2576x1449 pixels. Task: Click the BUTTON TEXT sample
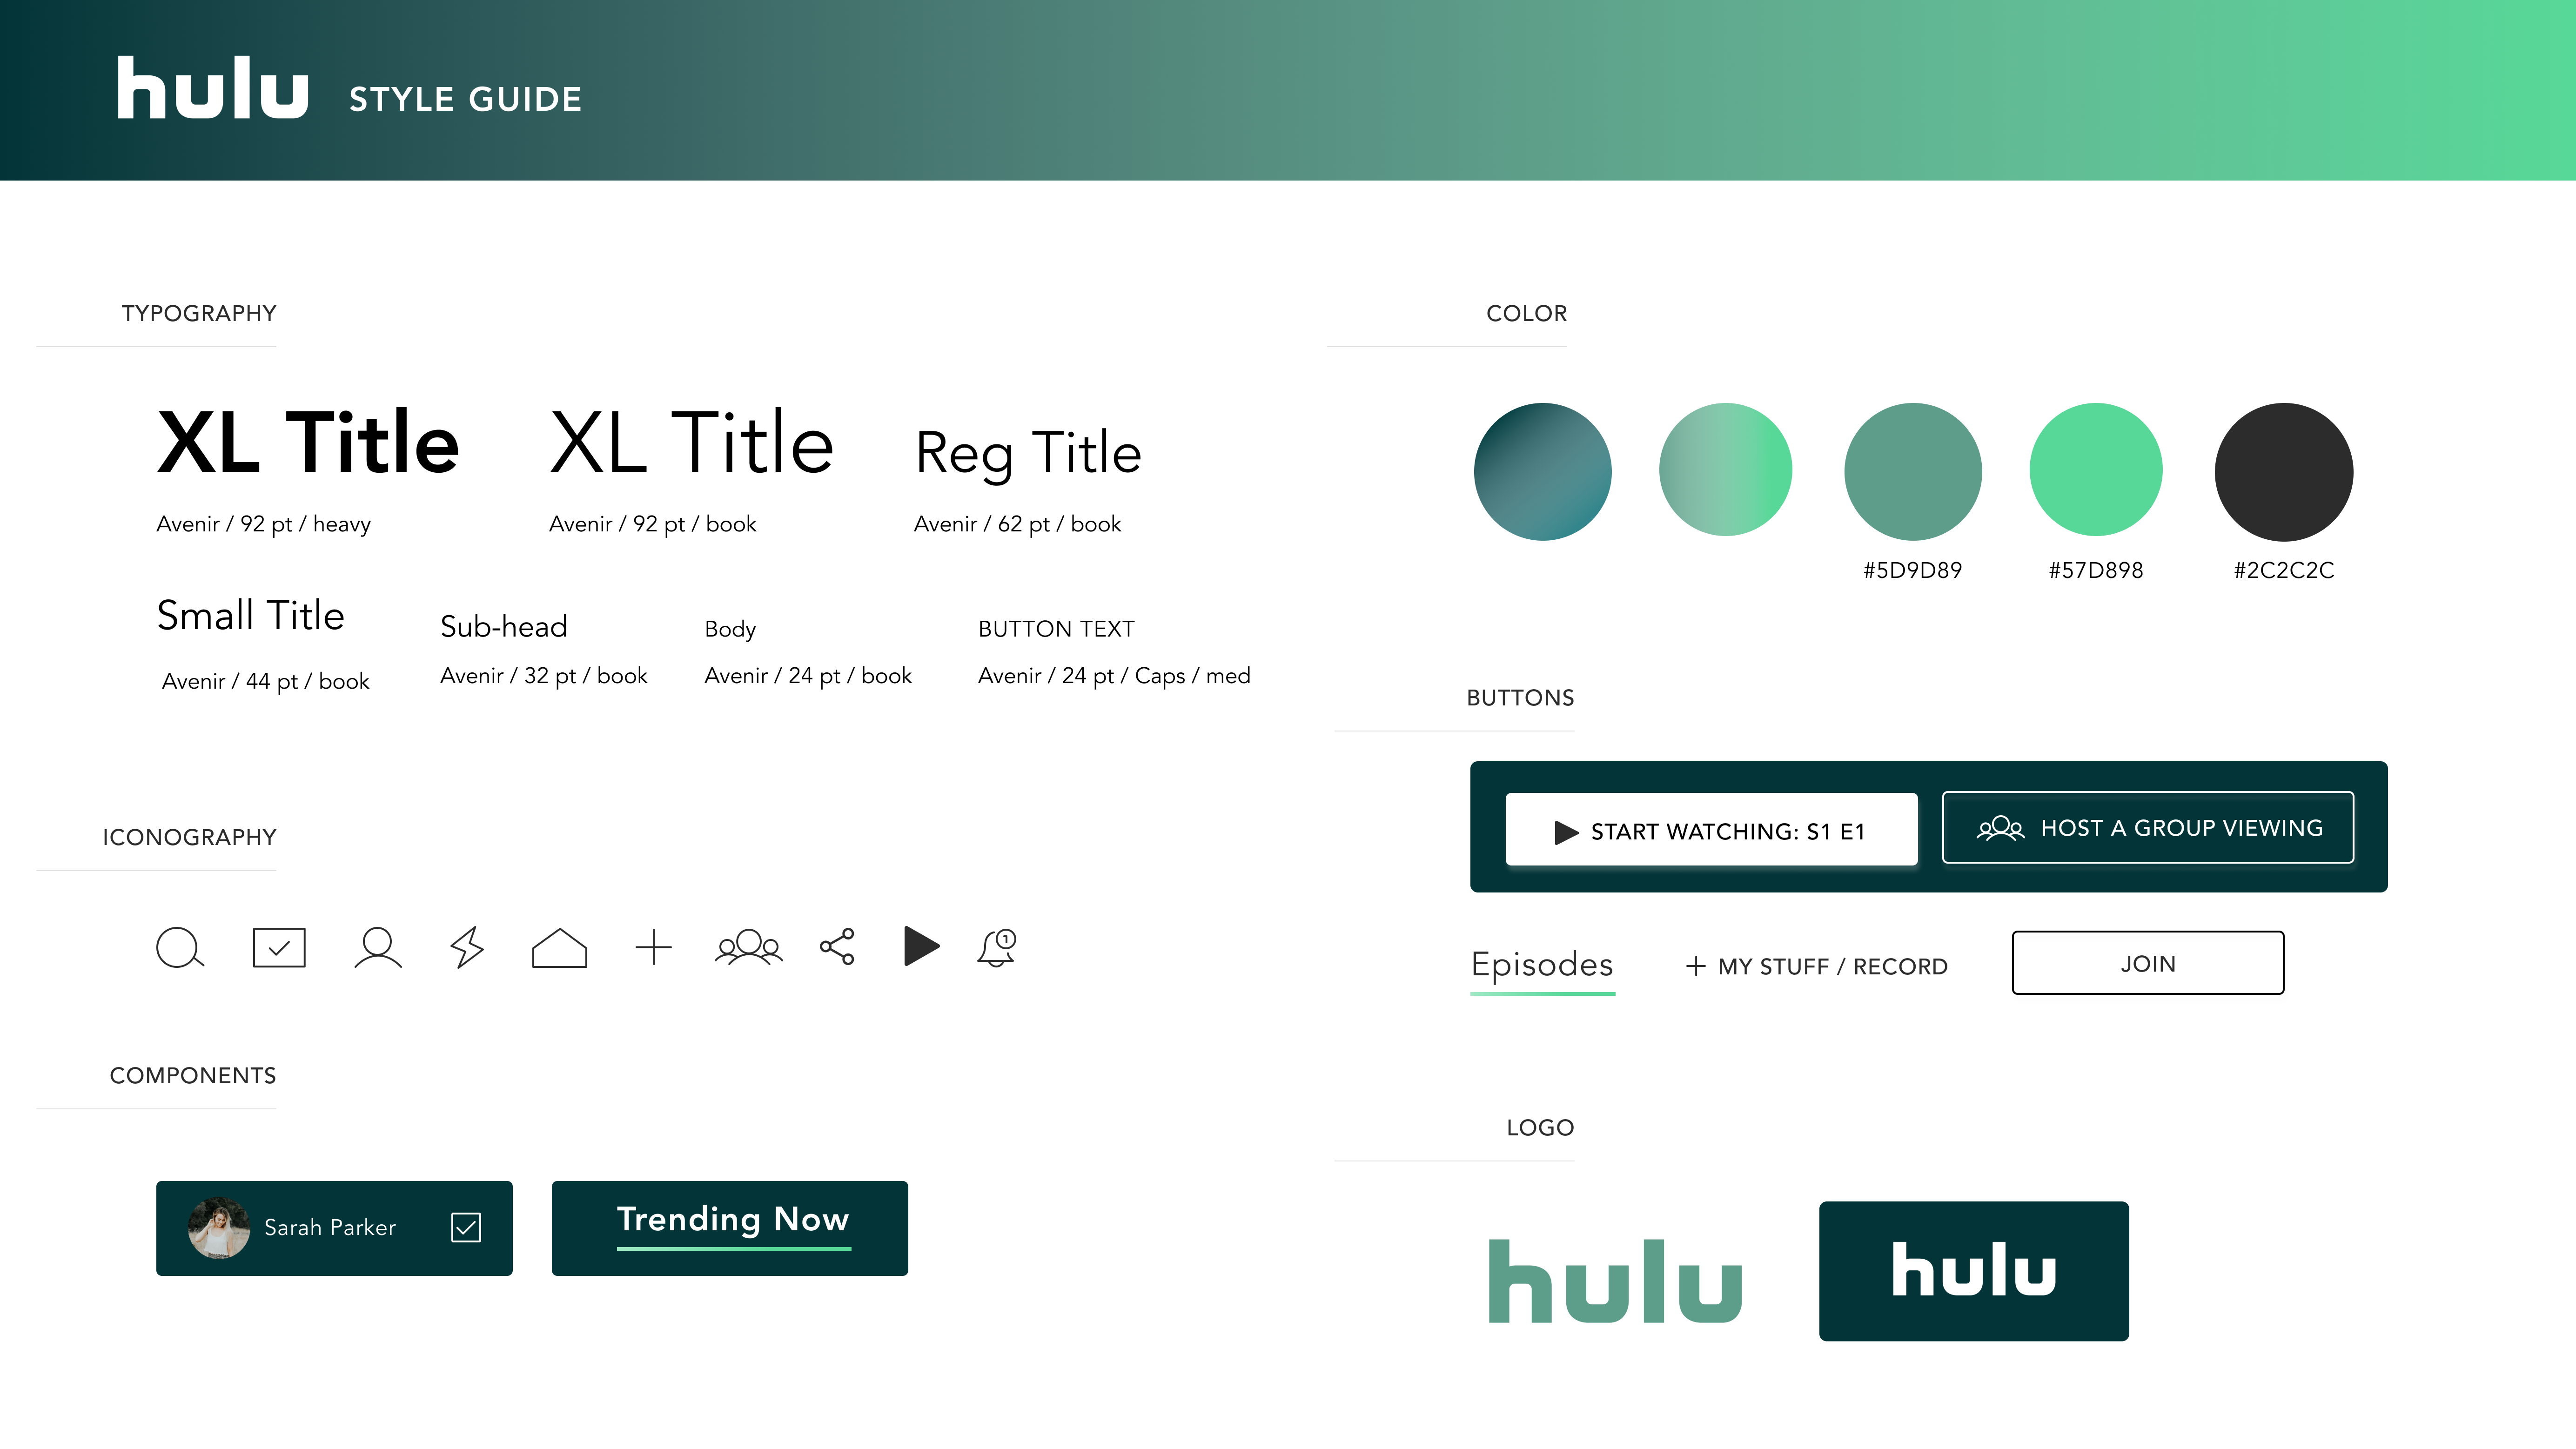click(1056, 629)
